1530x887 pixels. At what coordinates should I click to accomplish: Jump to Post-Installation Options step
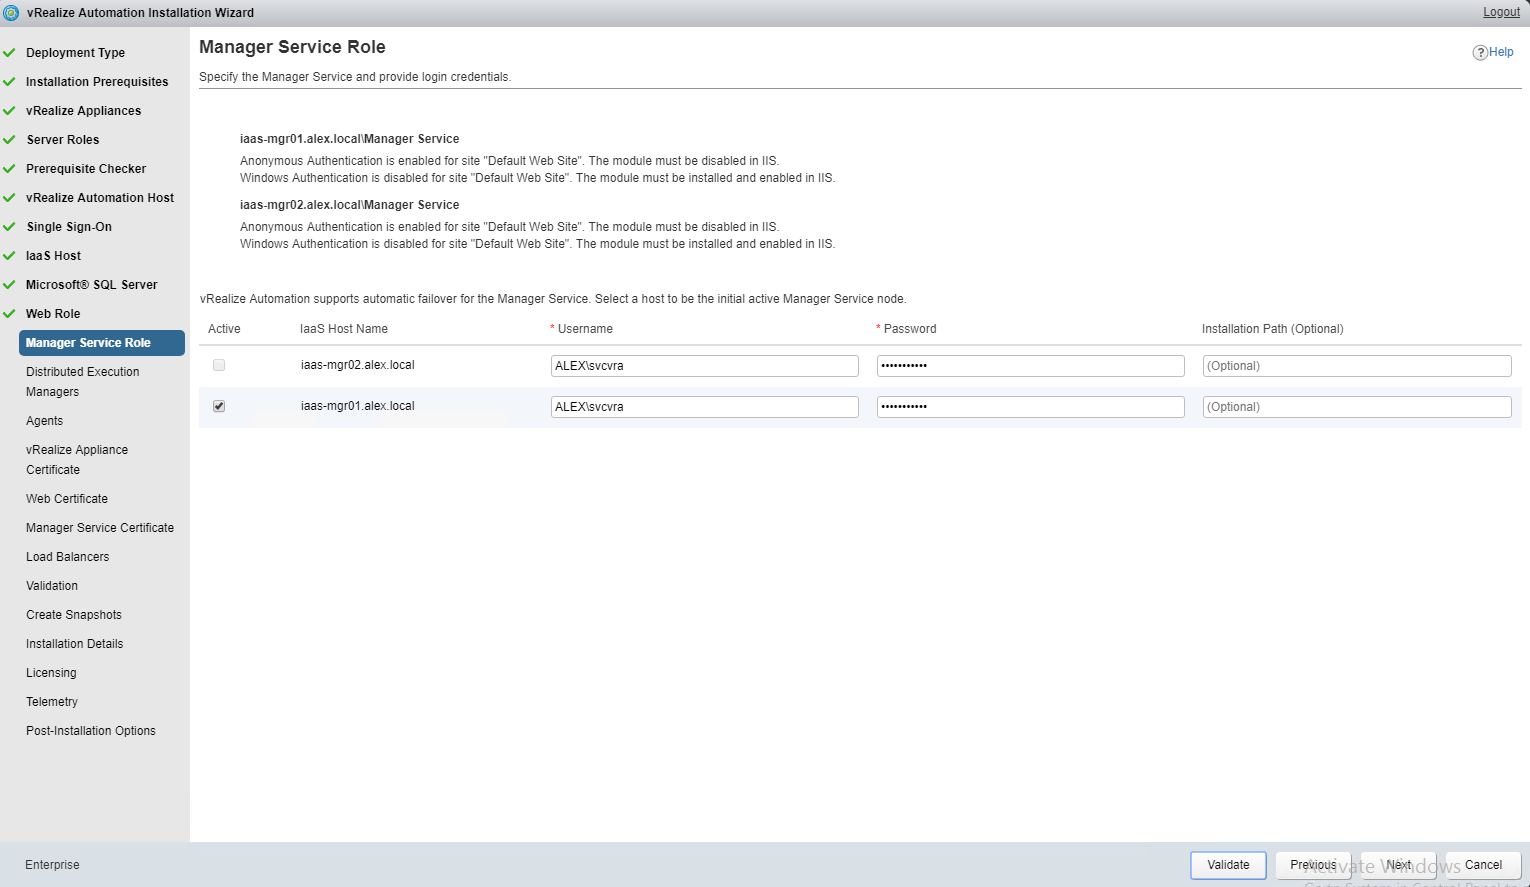[91, 731]
